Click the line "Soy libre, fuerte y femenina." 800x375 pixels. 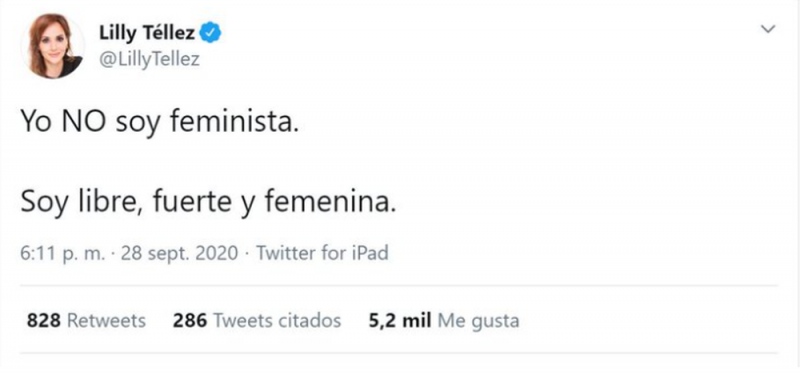click(x=208, y=203)
